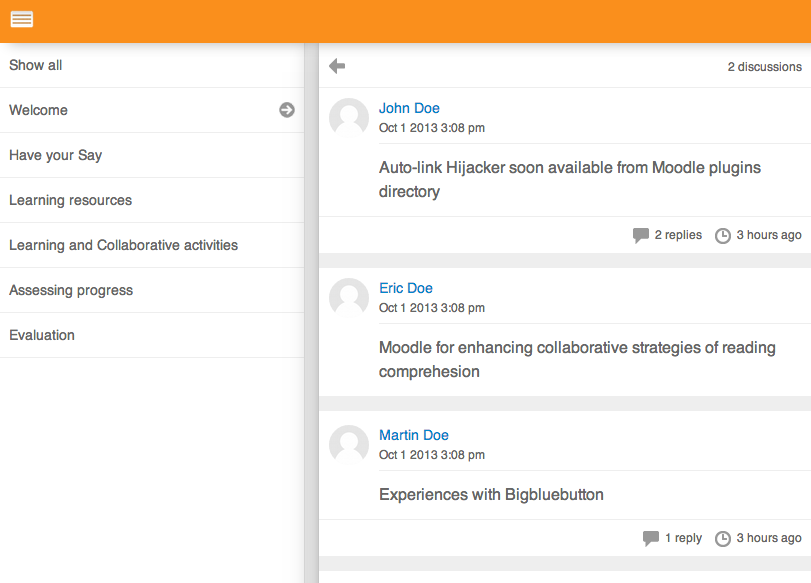Click Martin Doe's avatar picture
Viewport: 811px width, 583px height.
coord(349,445)
